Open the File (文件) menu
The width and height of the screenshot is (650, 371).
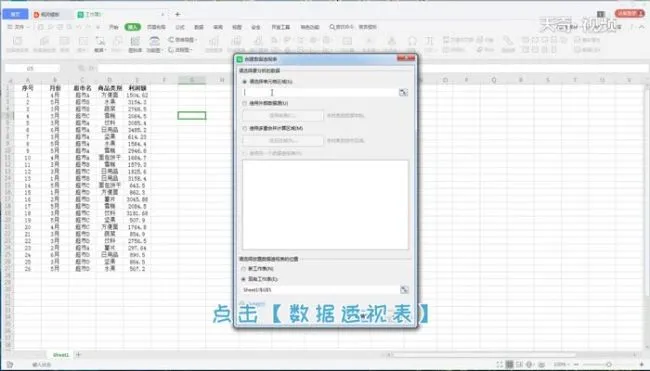(x=19, y=27)
